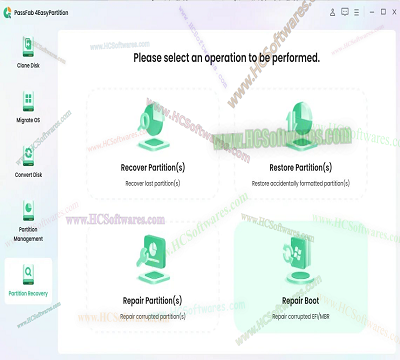The height and width of the screenshot is (360, 400).
Task: Click the Partition Recovery label
Action: point(28,294)
